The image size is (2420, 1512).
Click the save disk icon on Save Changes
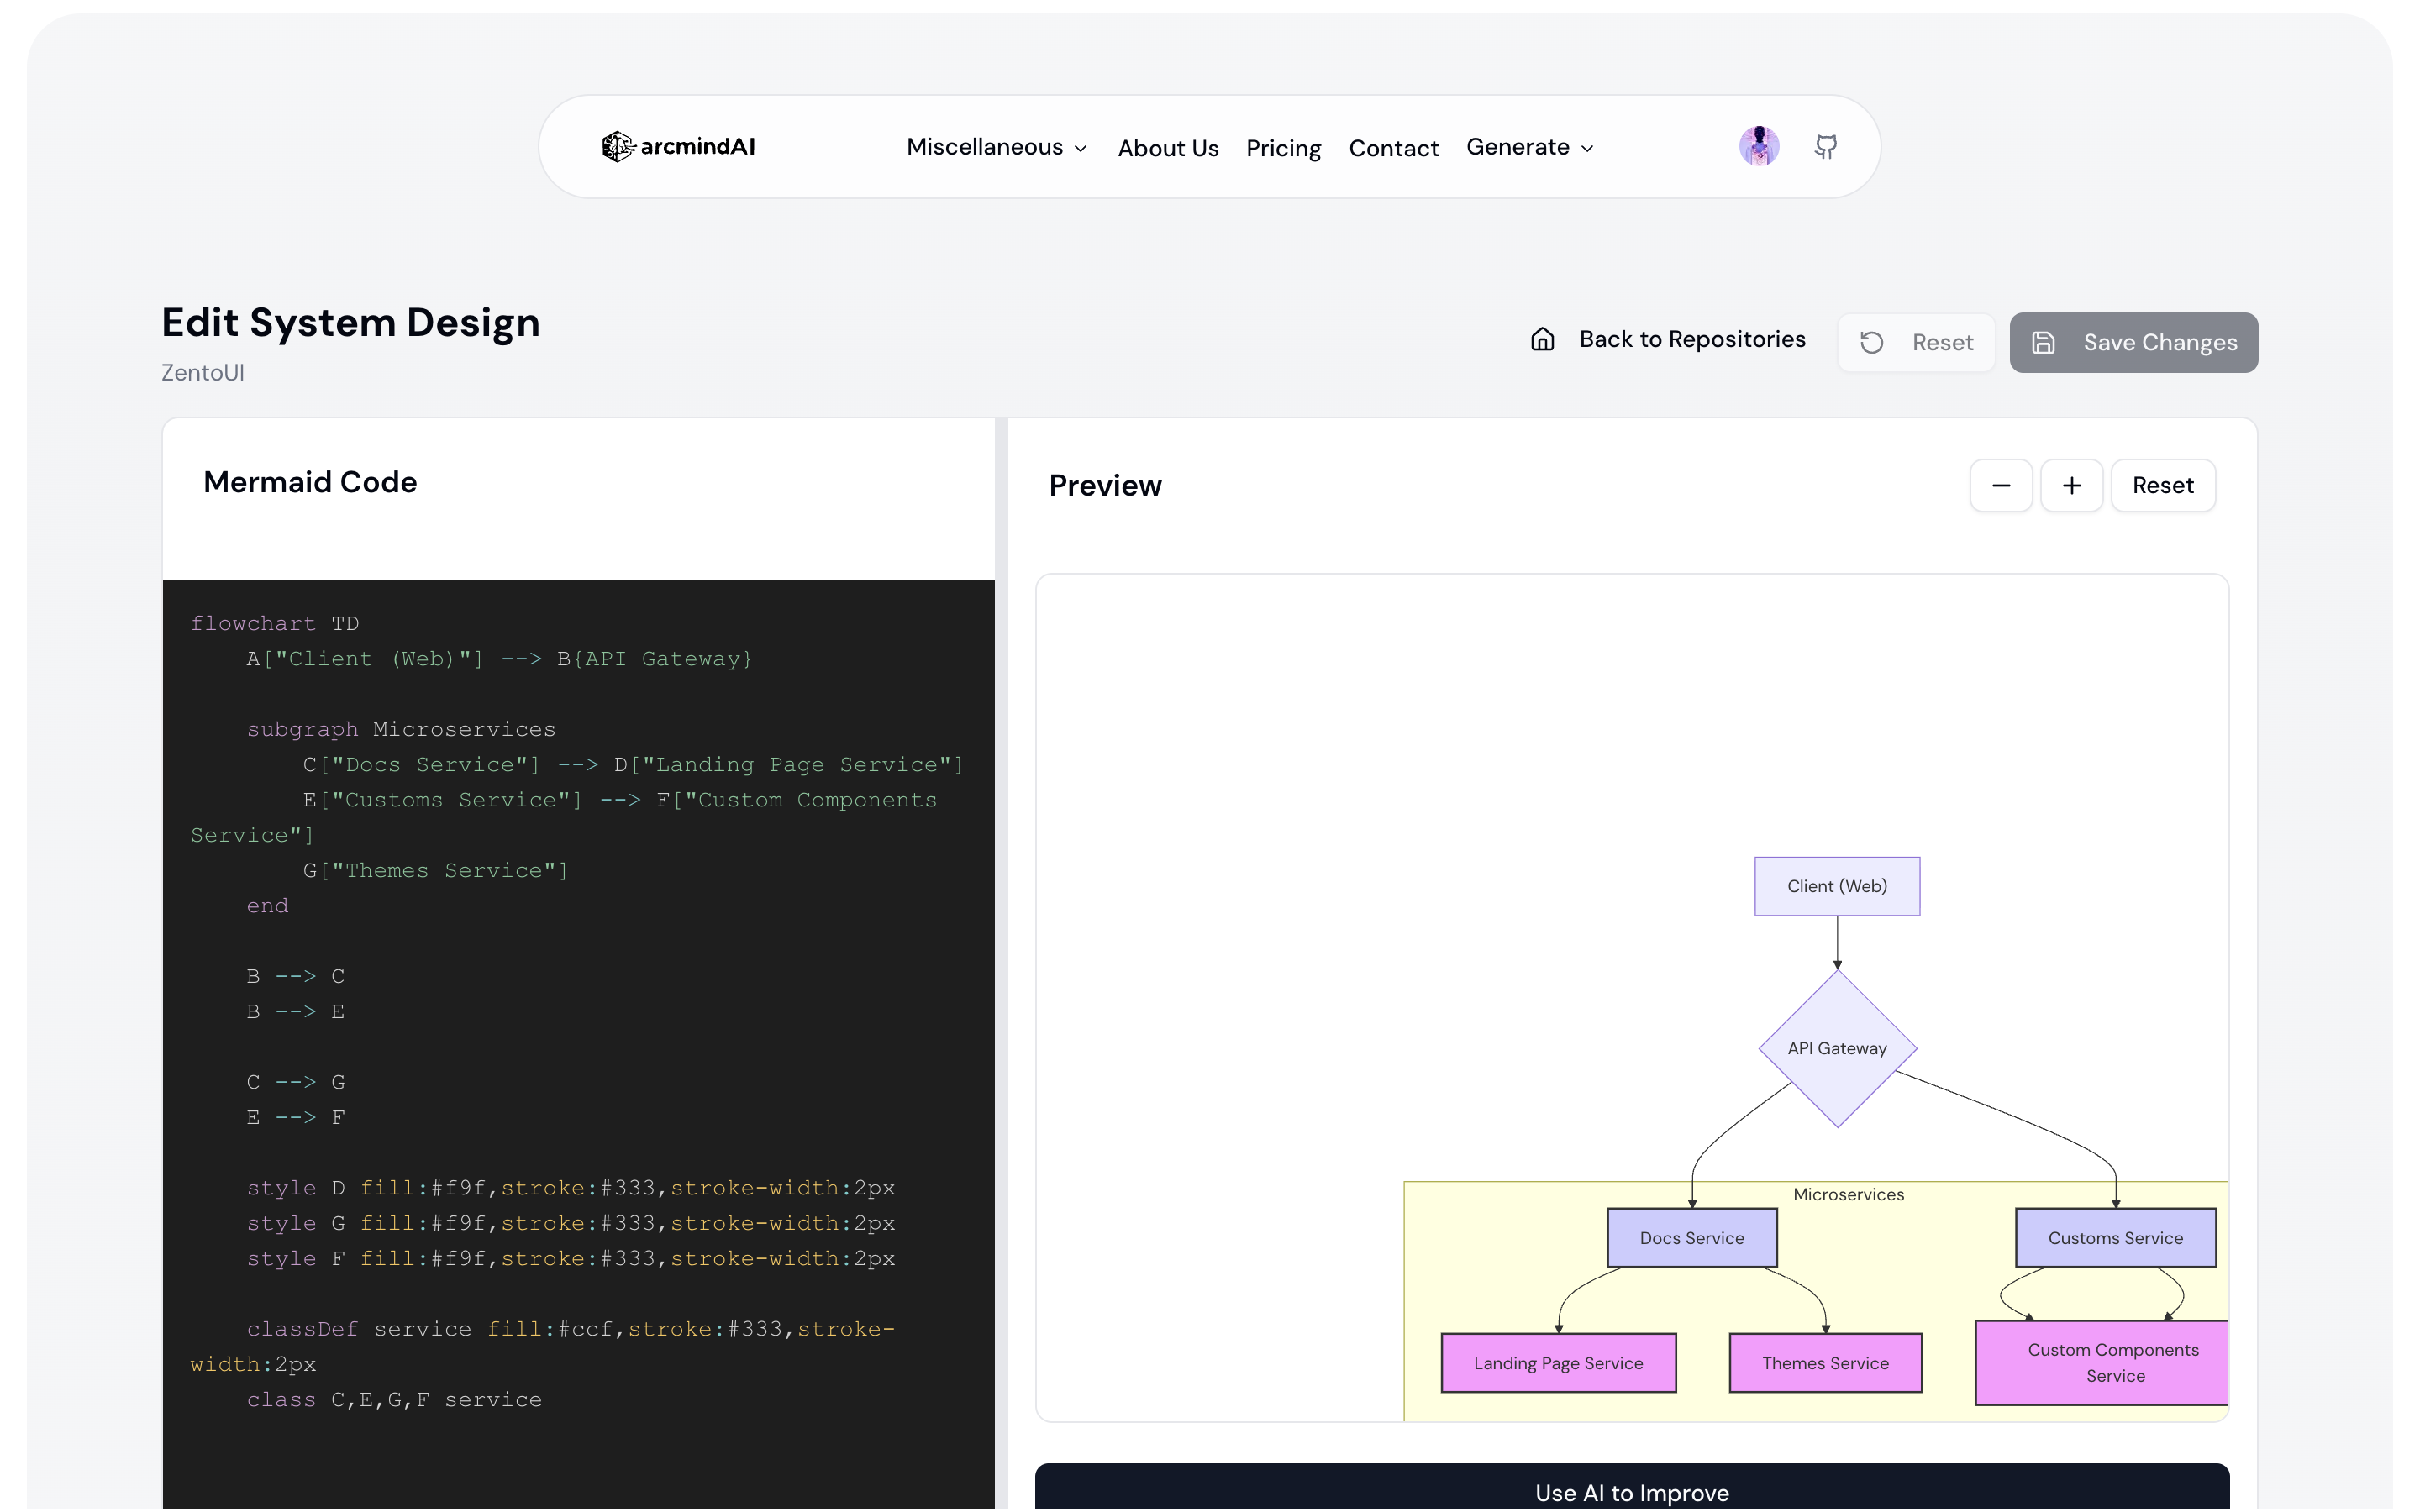(2044, 342)
